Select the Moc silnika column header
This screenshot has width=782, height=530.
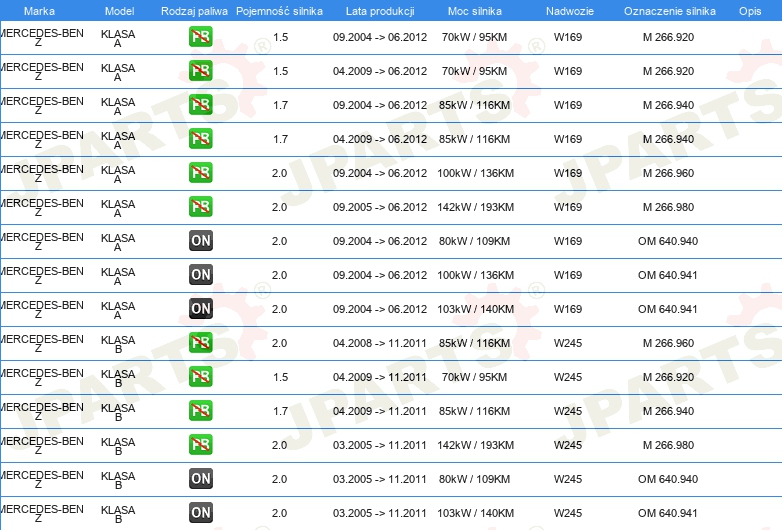coord(475,11)
